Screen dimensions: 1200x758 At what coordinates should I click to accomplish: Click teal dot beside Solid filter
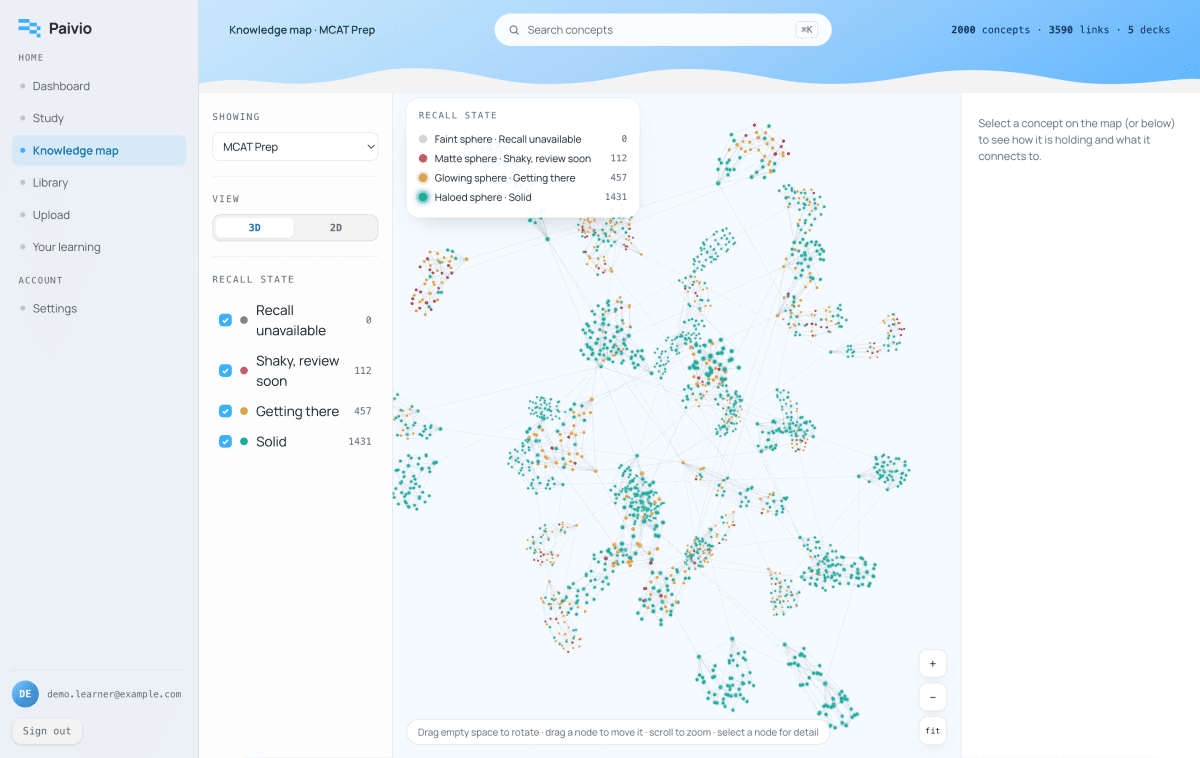(244, 441)
